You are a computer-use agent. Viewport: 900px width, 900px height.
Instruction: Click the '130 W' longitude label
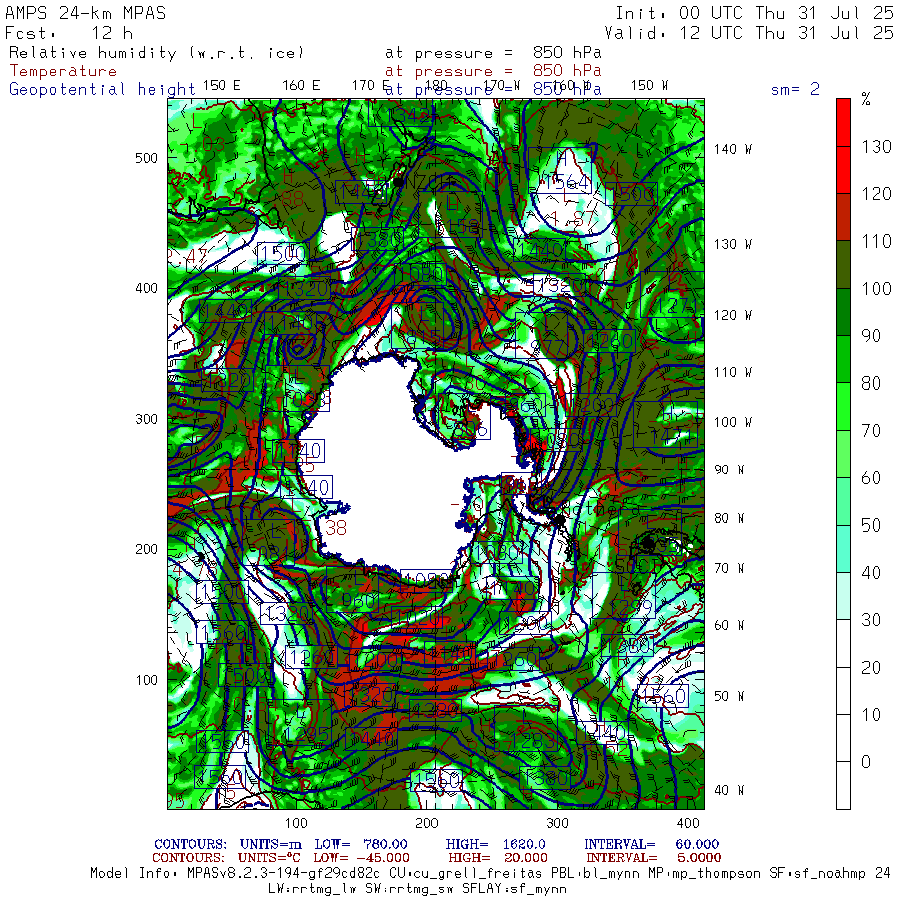732,245
